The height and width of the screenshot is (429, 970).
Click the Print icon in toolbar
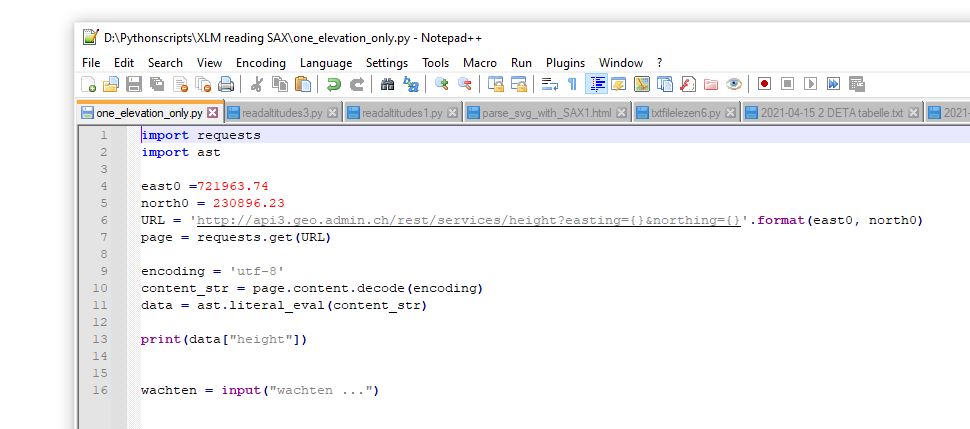pos(227,85)
